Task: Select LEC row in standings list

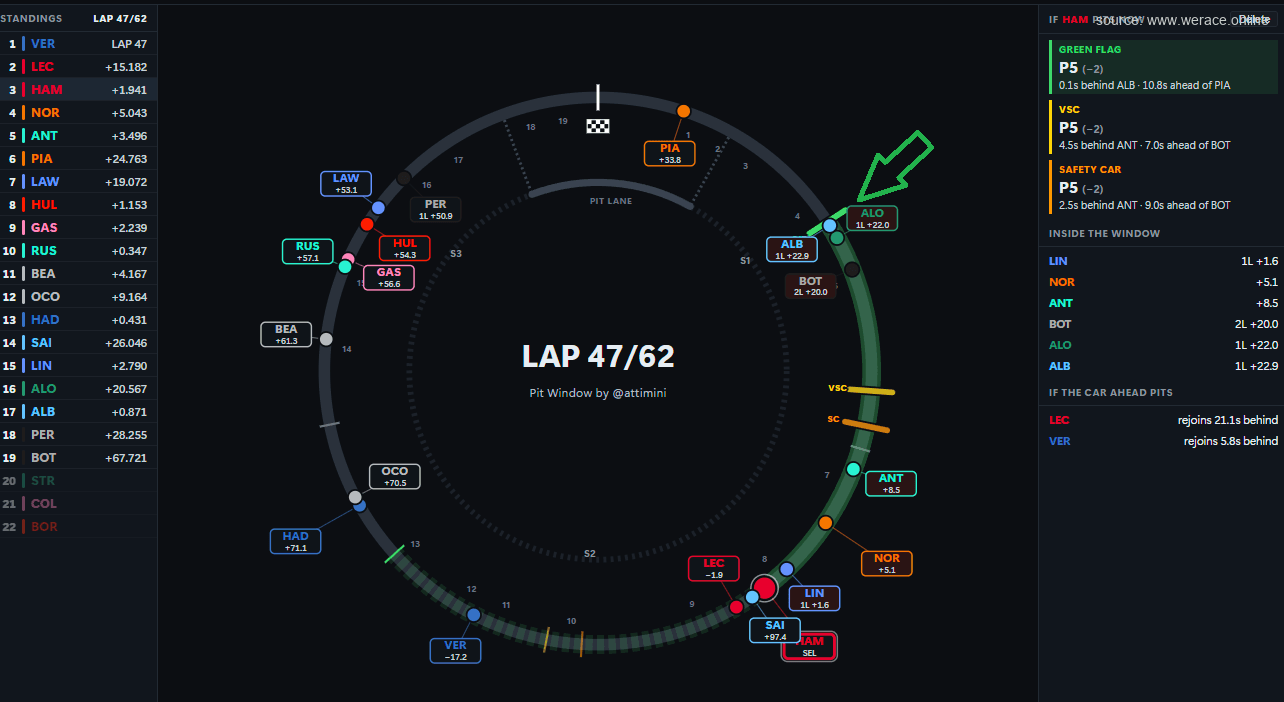Action: coord(78,67)
